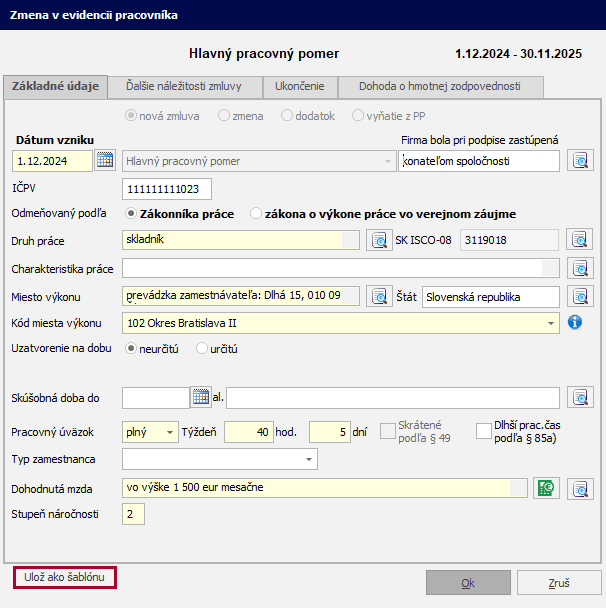Image resolution: width=606 pixels, height=608 pixels.
Task: Open 'Dohoda o hmotnej zodpovednosti' tab
Action: (x=441, y=87)
